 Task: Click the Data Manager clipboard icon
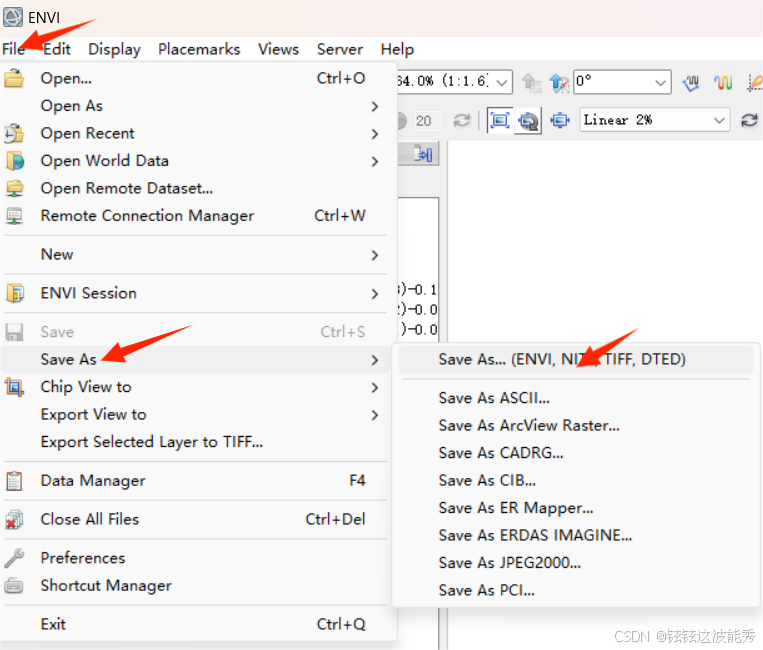(14, 481)
